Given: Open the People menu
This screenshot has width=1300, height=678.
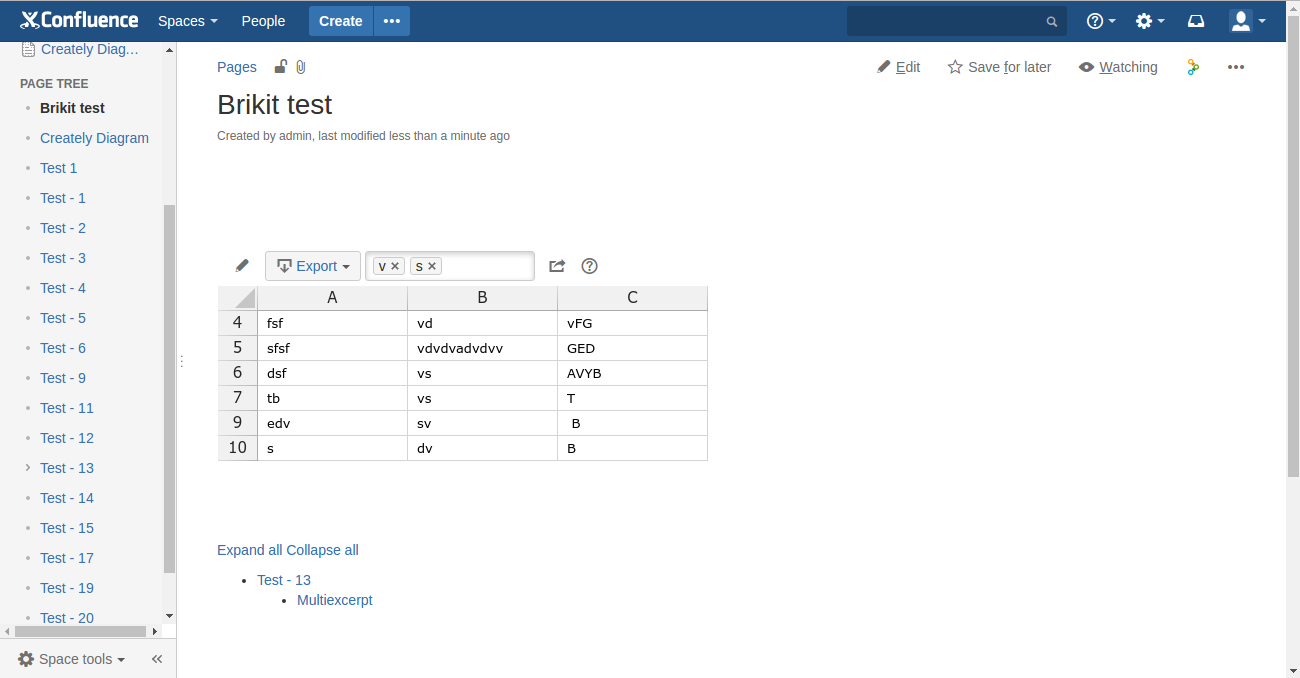Looking at the screenshot, I should pyautogui.click(x=263, y=20).
